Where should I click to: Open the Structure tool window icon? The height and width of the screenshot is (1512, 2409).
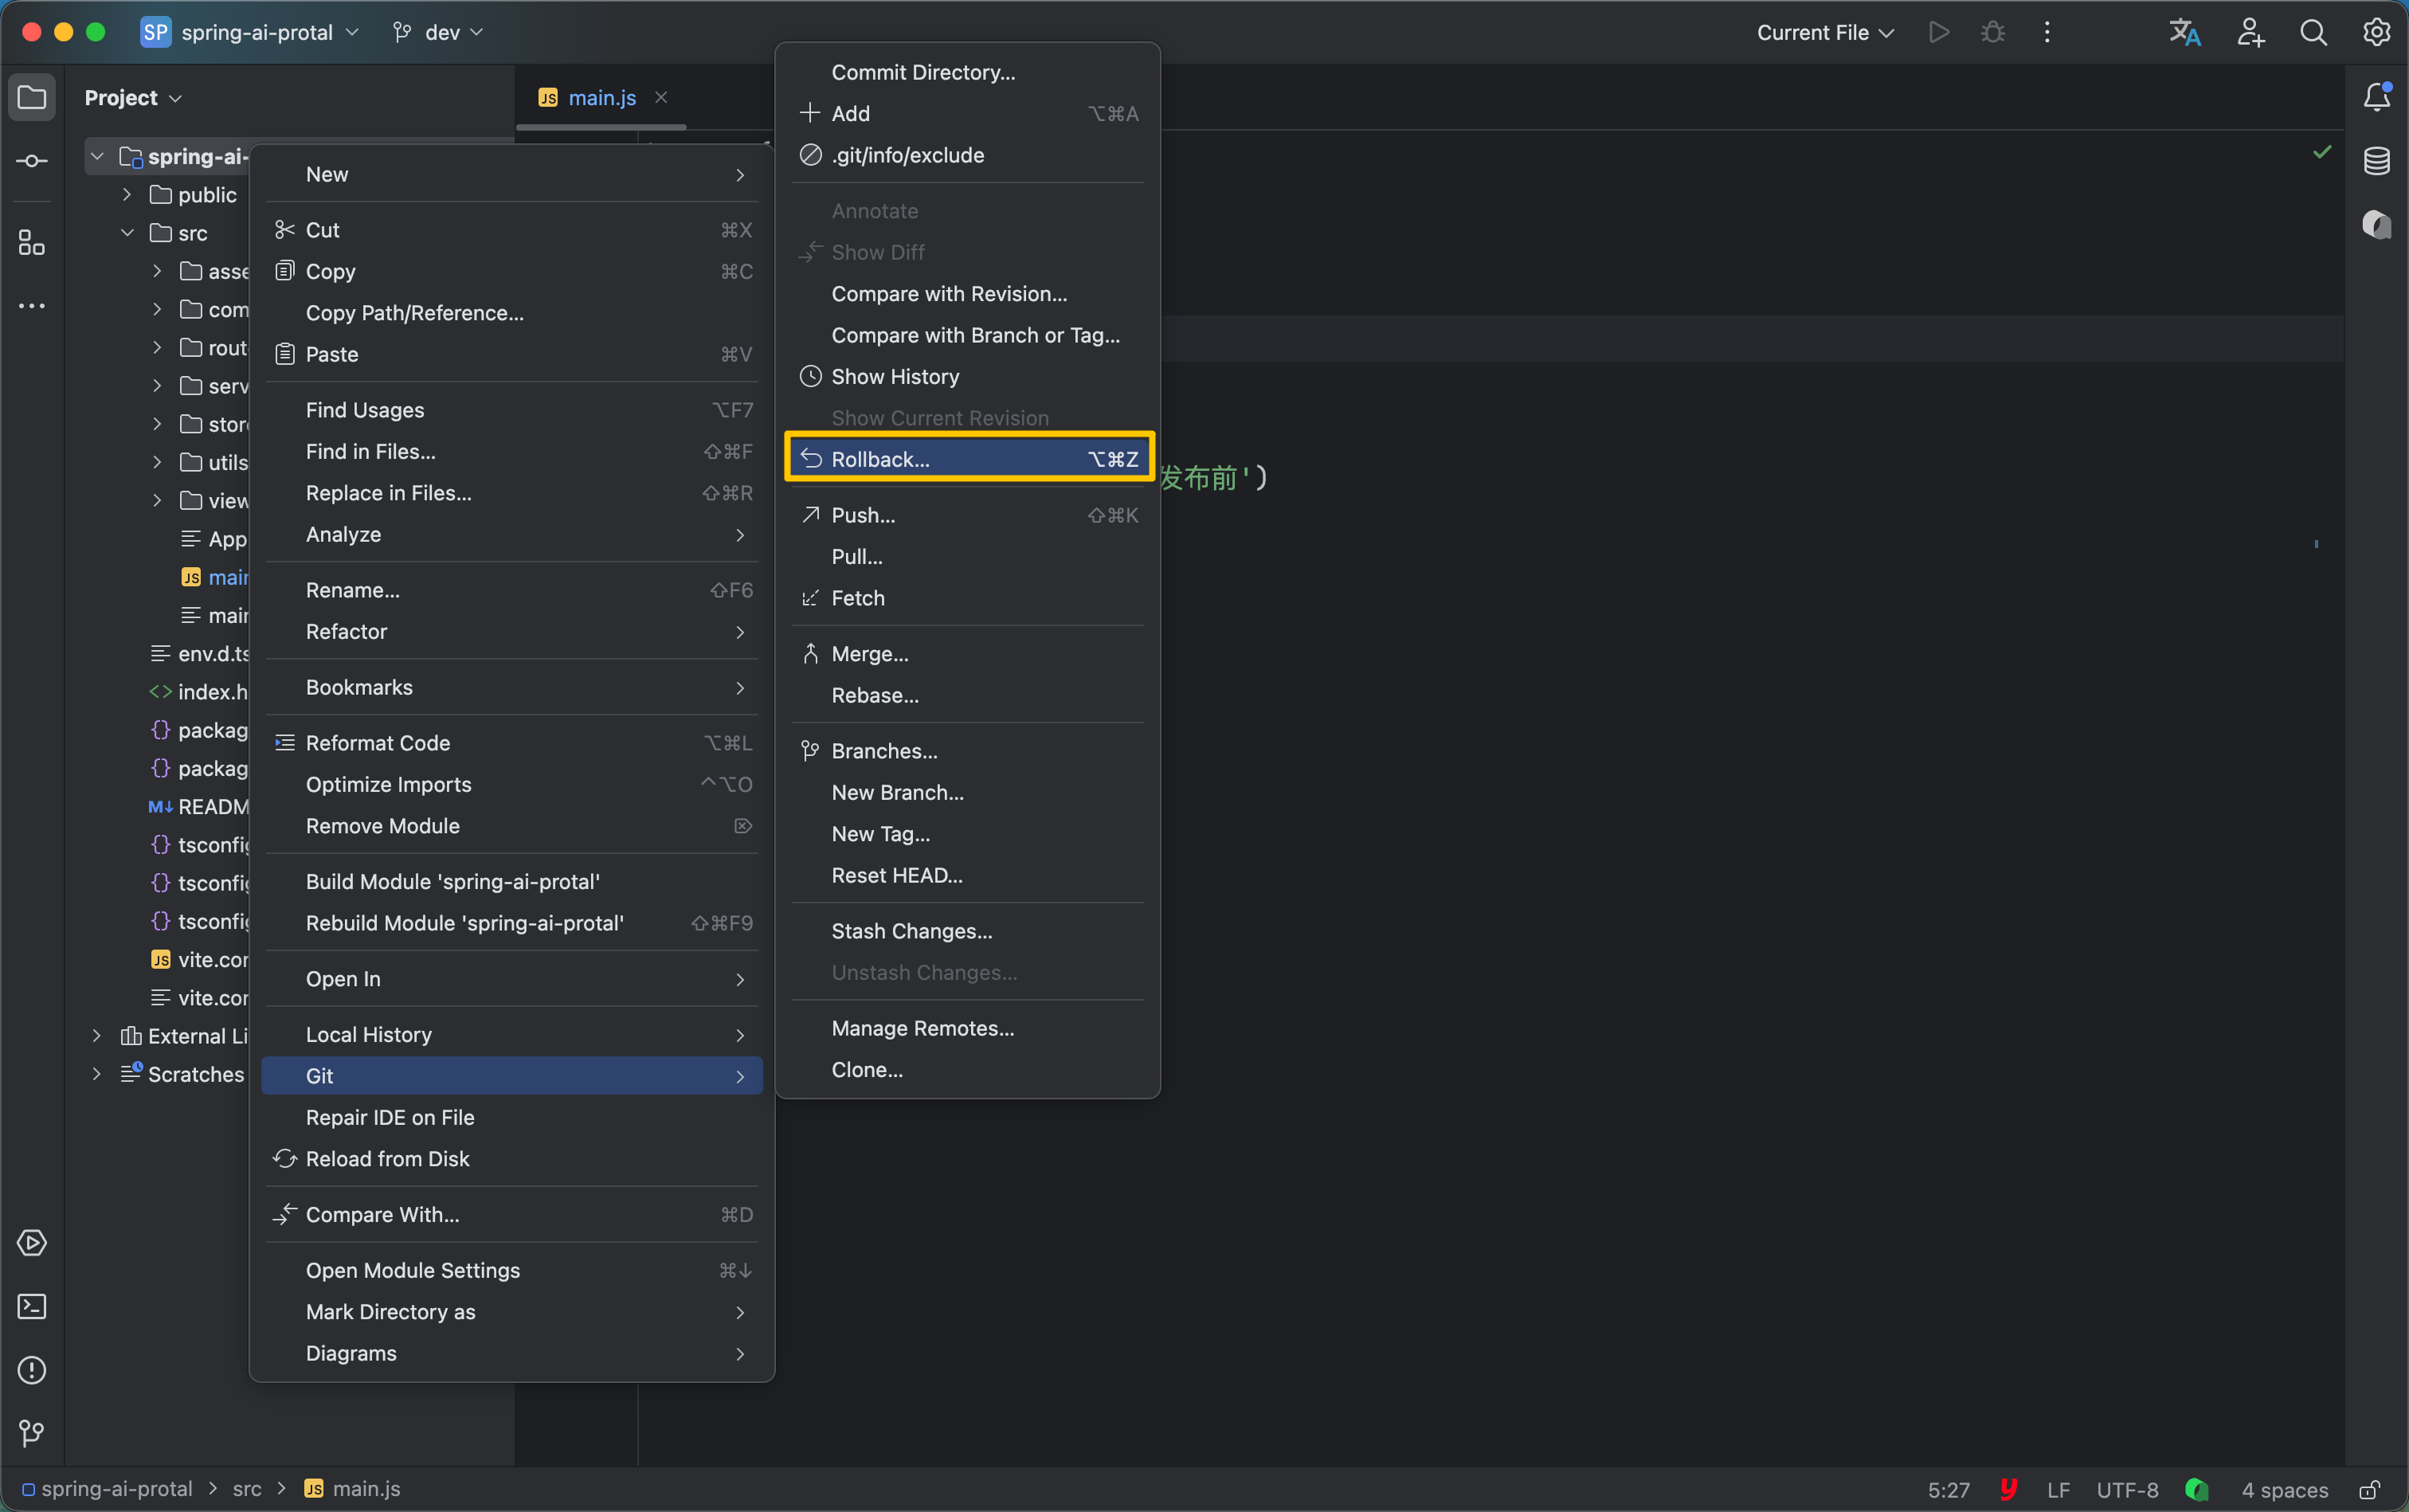(32, 243)
